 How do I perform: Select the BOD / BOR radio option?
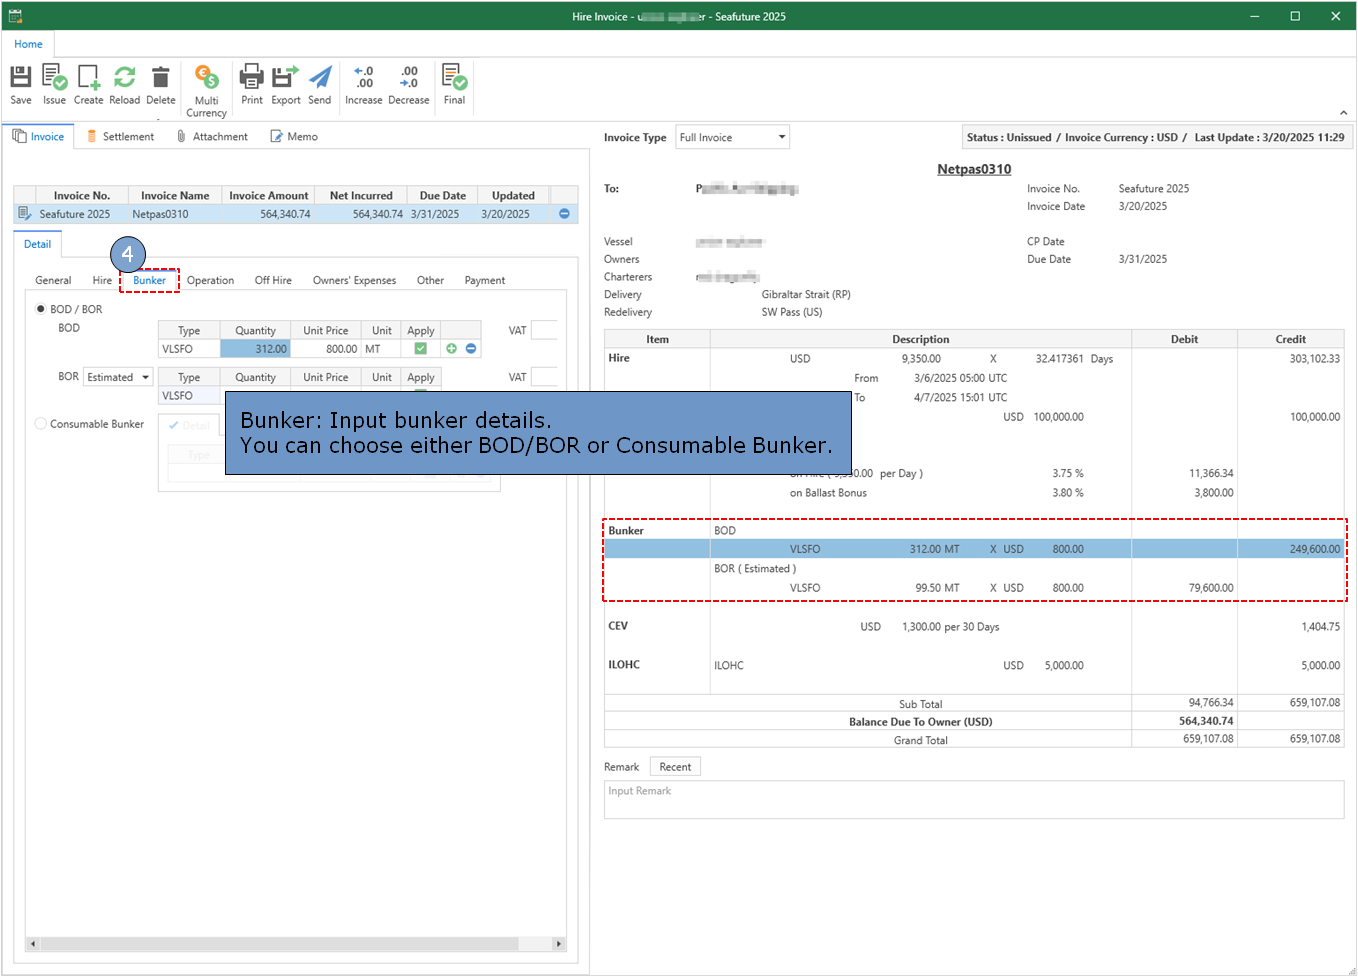point(41,309)
